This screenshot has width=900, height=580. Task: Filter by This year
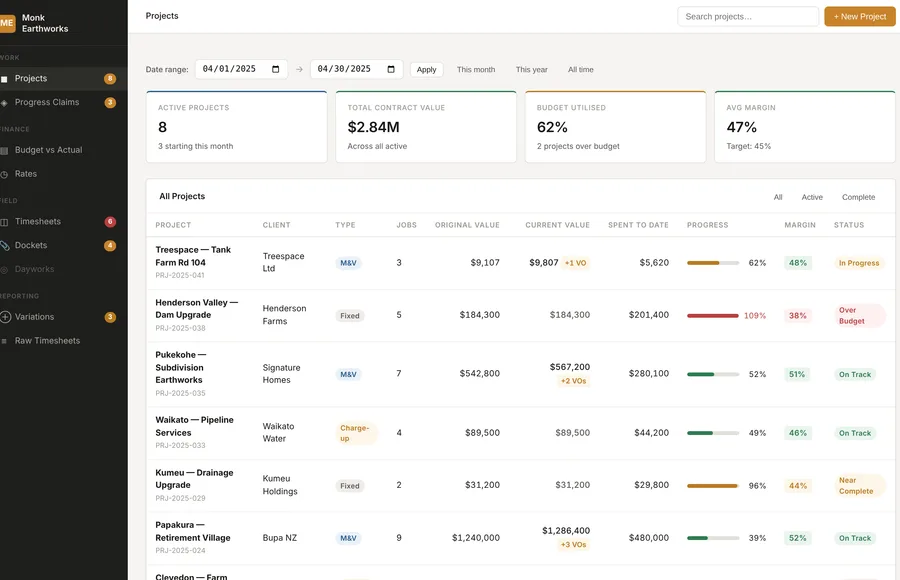tap(532, 69)
